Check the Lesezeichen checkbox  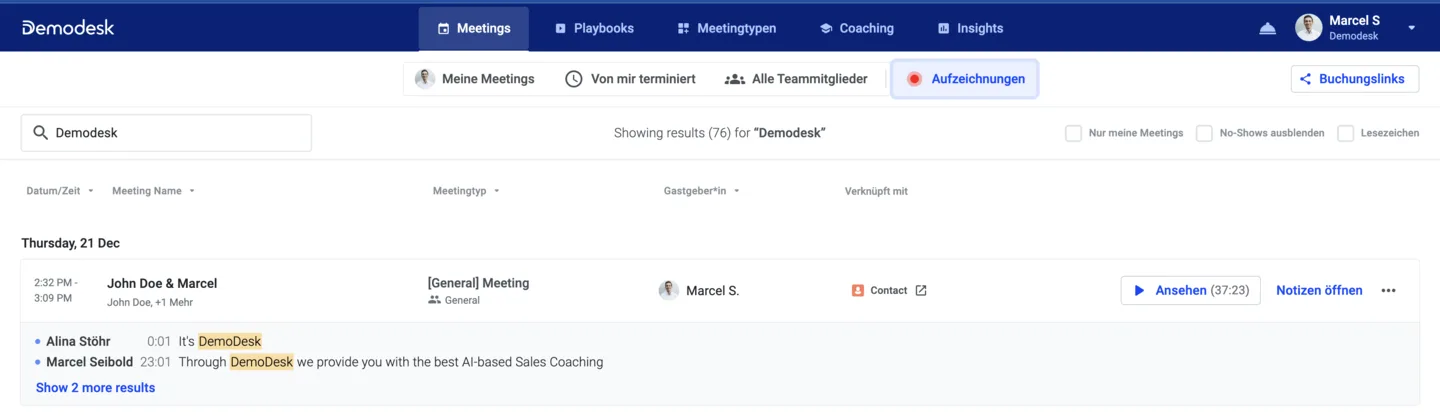point(1345,133)
